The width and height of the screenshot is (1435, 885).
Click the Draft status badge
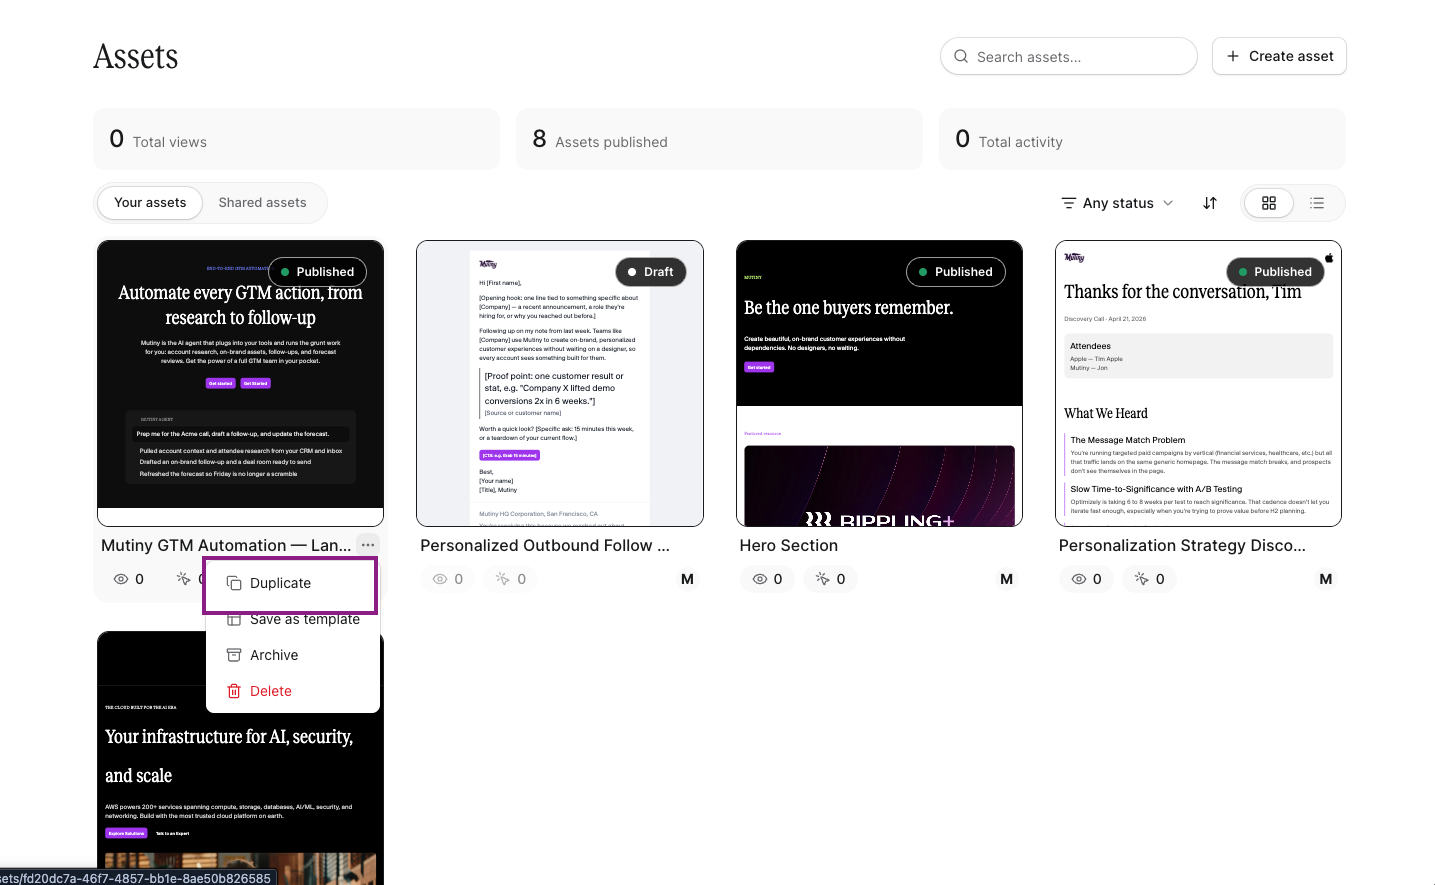(x=651, y=272)
